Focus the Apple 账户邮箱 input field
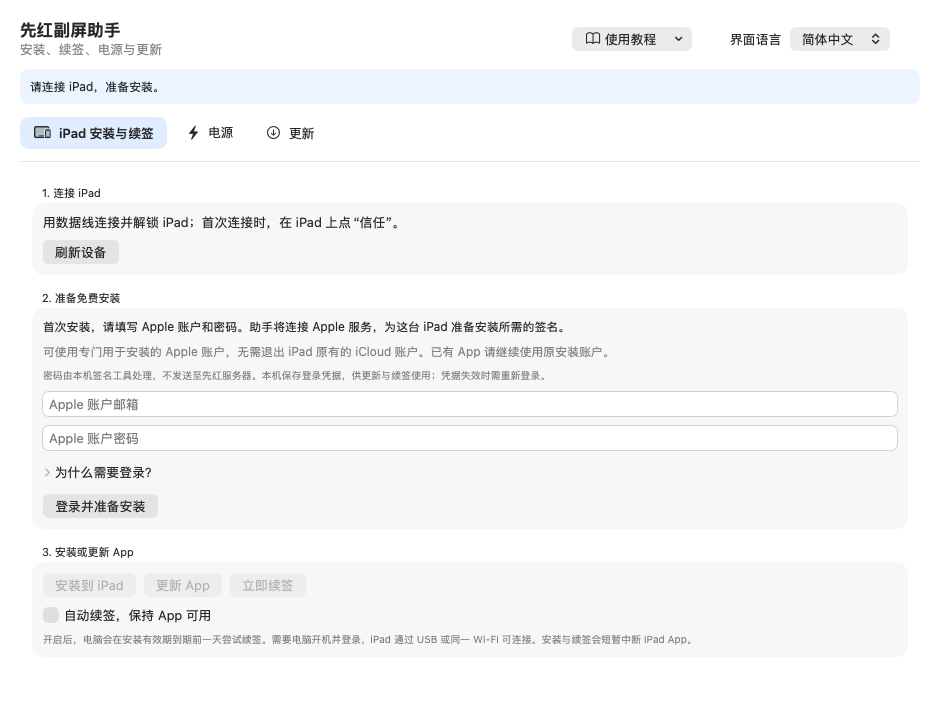Screen dimensions: 940x720 pyautogui.click(x=470, y=405)
